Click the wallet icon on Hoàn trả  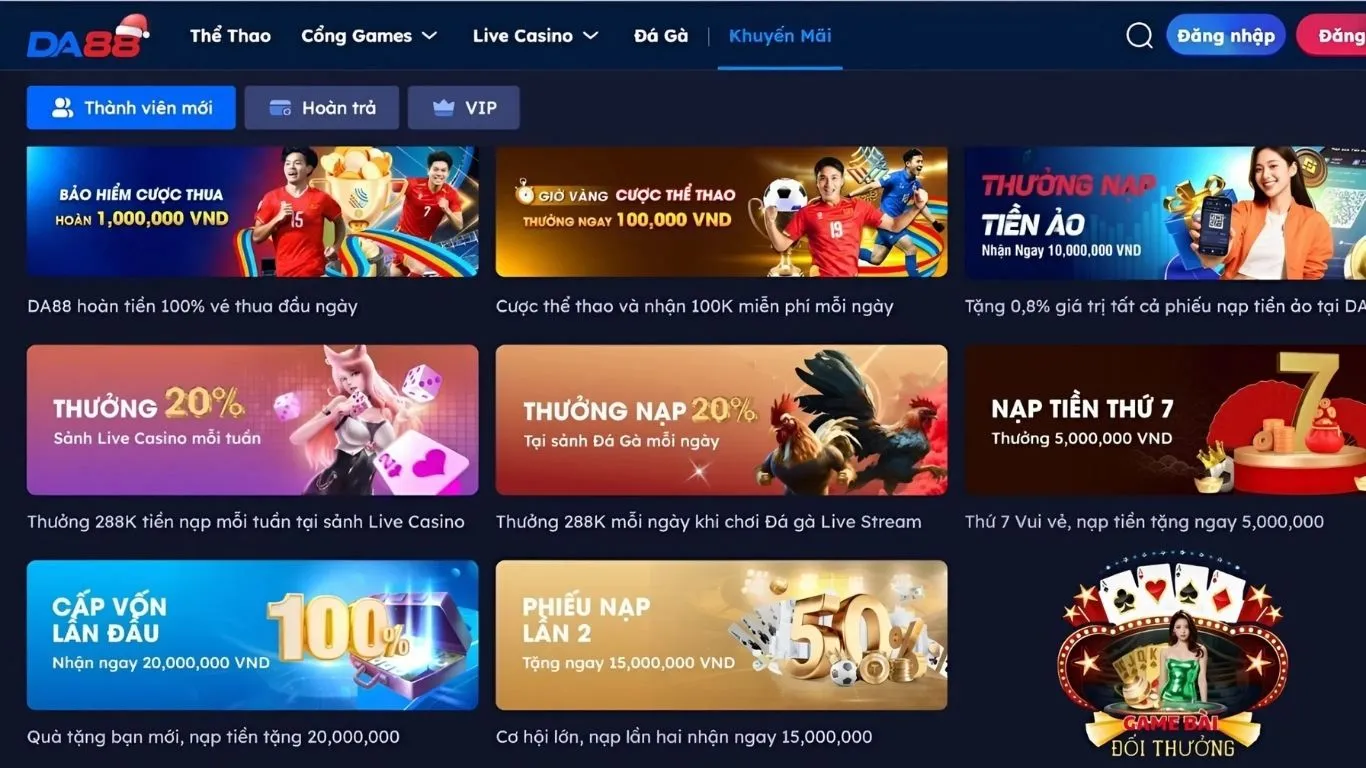click(281, 108)
